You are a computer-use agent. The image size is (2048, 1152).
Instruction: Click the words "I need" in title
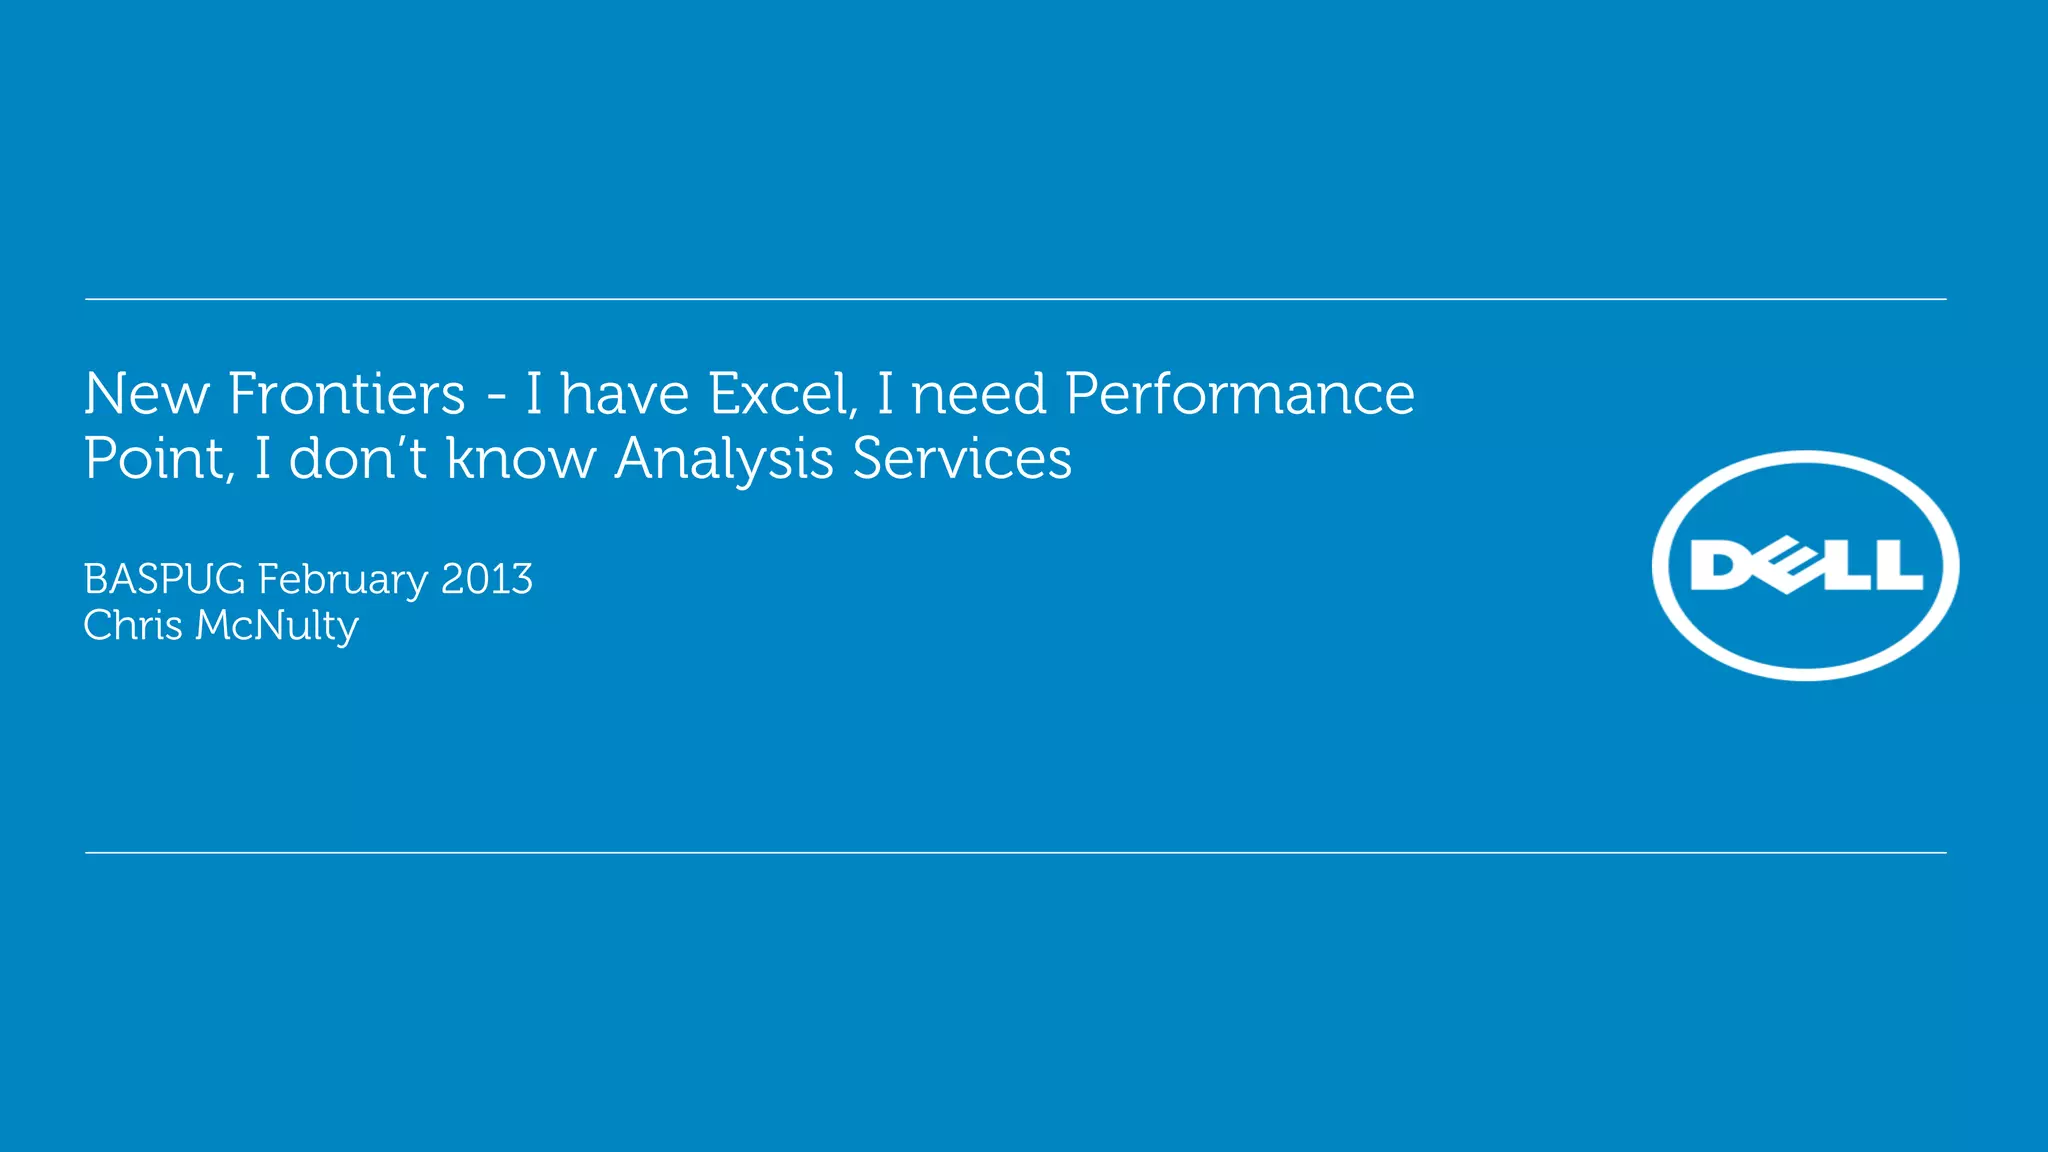pyautogui.click(x=962, y=393)
